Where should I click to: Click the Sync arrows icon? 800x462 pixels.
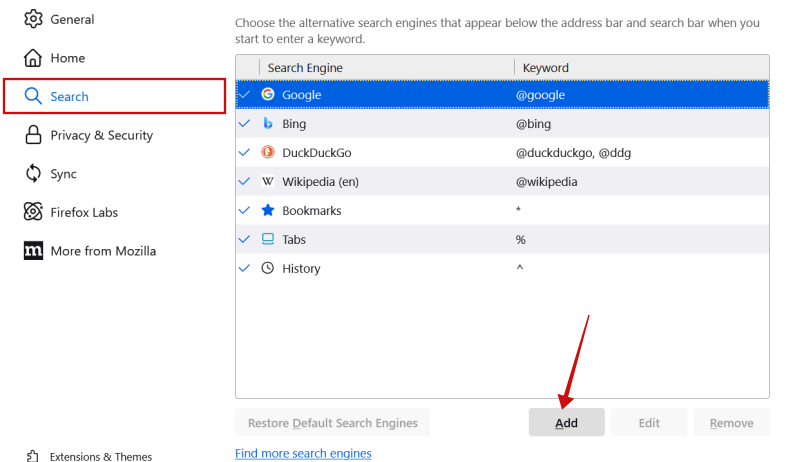pyautogui.click(x=33, y=173)
